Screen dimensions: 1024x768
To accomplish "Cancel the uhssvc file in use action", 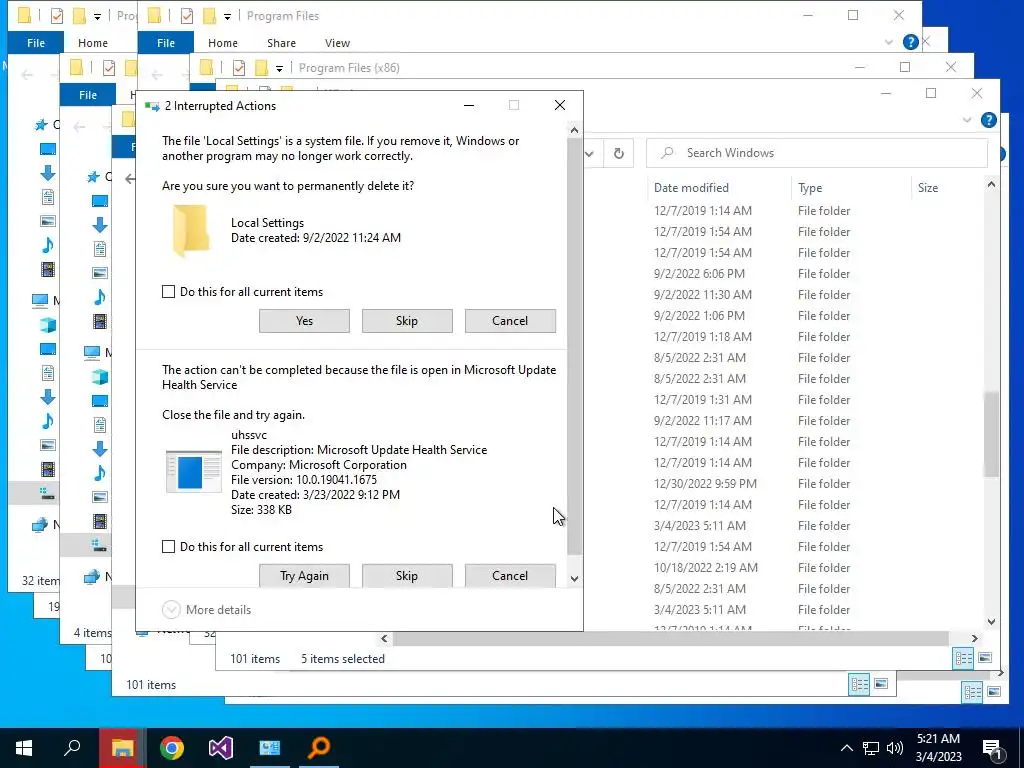I will point(510,575).
